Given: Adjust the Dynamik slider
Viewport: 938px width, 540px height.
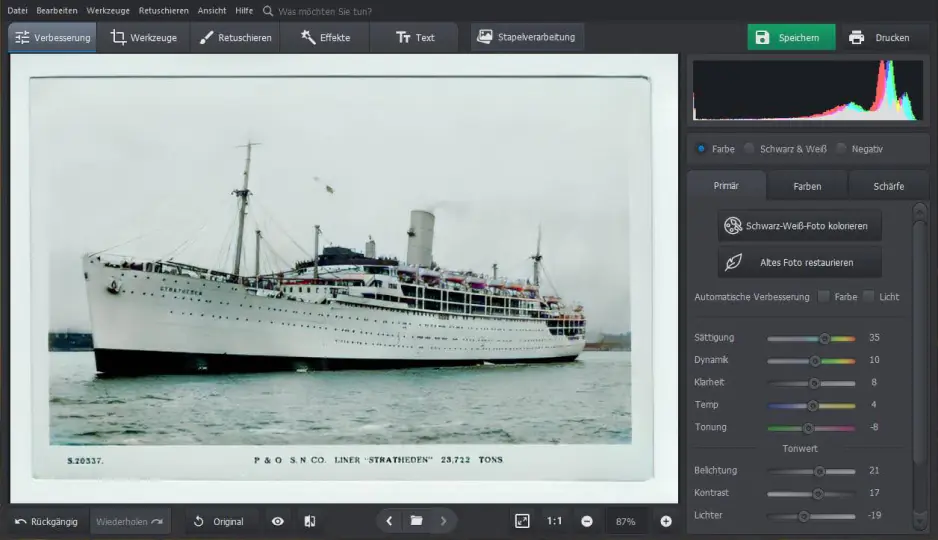Looking at the screenshot, I should [811, 361].
